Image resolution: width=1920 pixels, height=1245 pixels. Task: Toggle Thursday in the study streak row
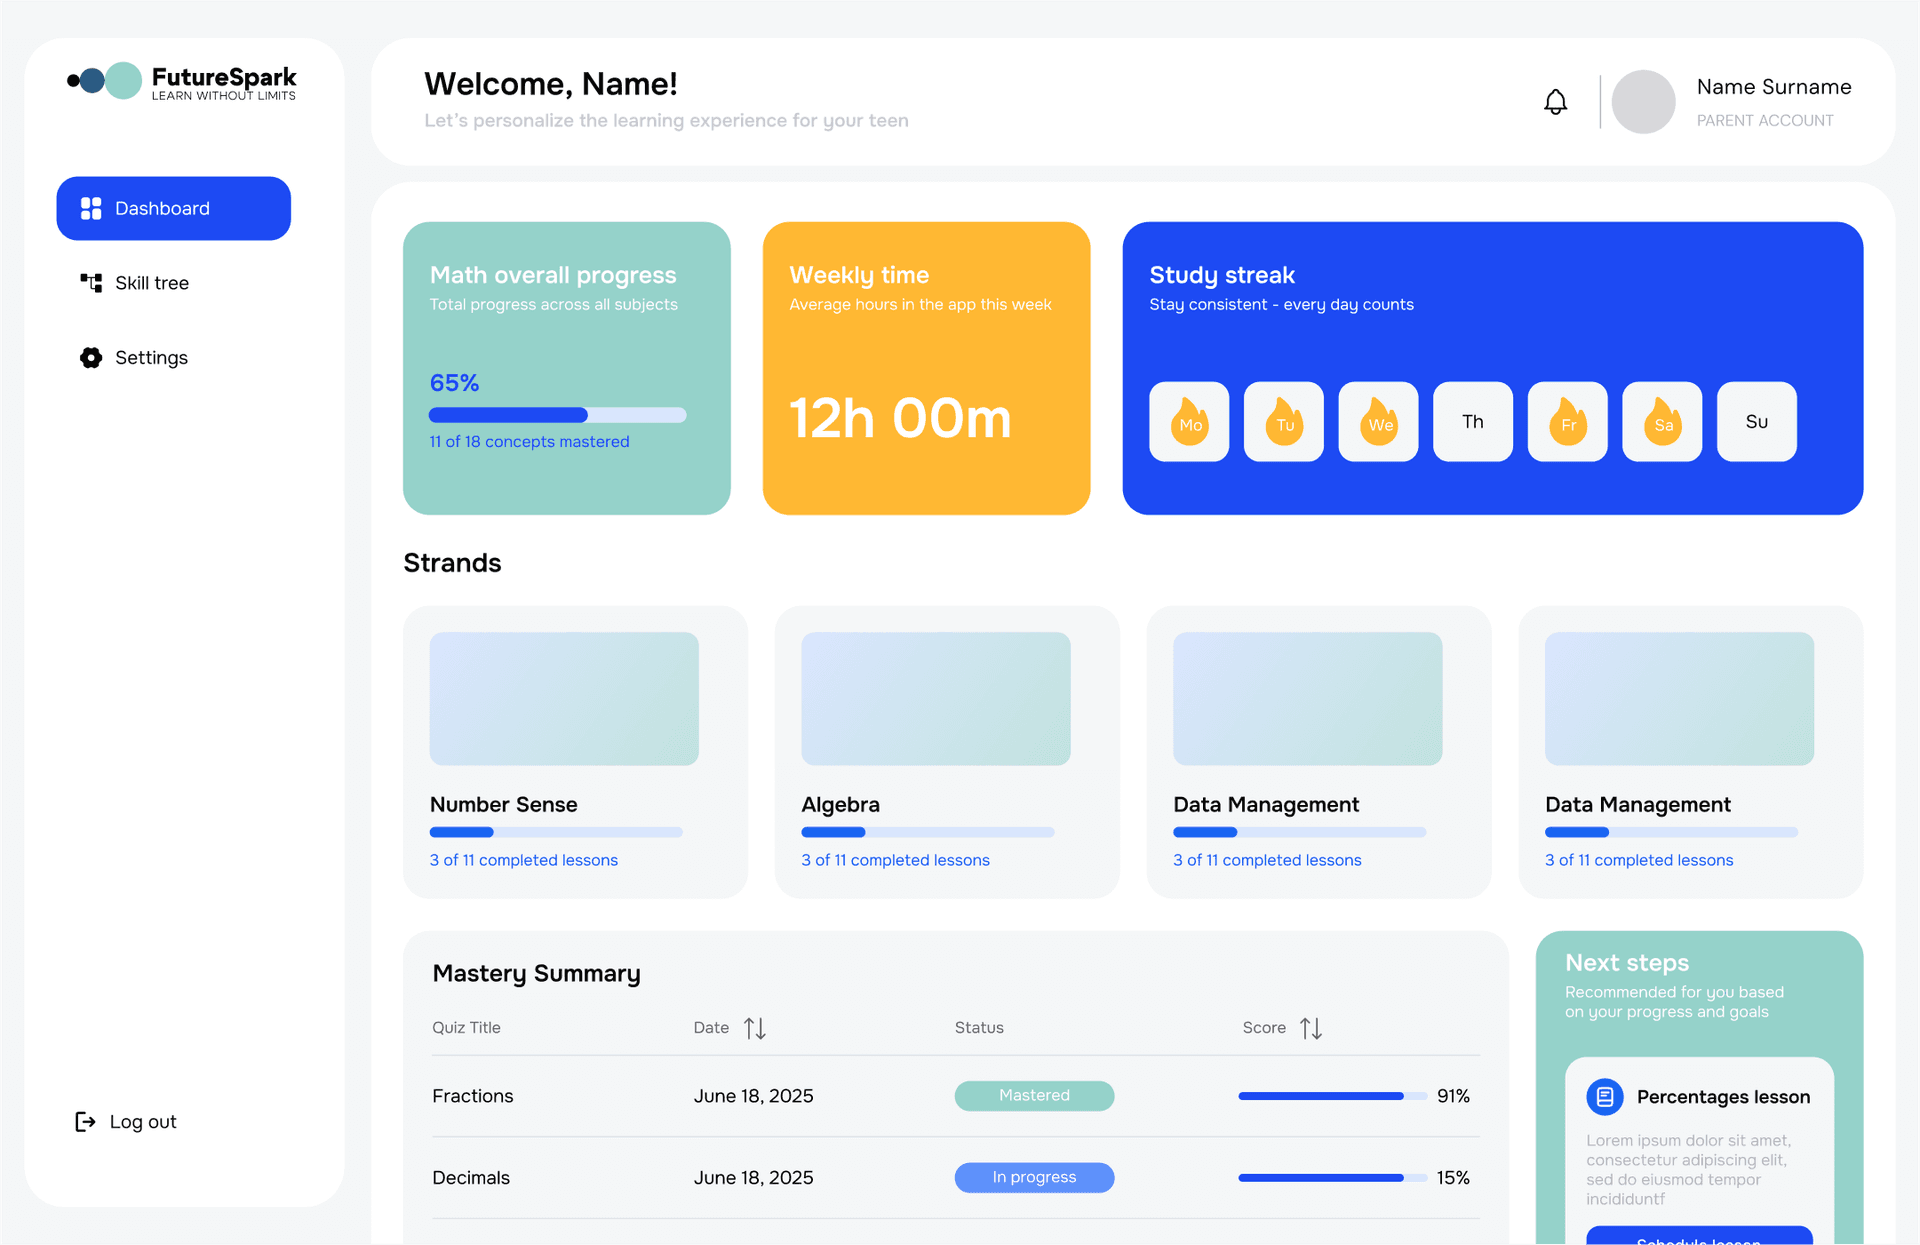[1472, 421]
